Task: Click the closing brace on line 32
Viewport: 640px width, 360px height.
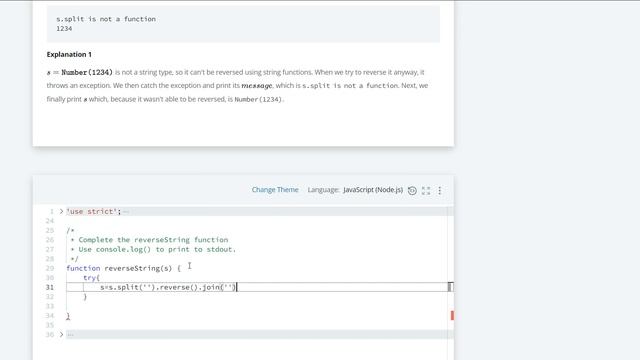Action: point(85,297)
